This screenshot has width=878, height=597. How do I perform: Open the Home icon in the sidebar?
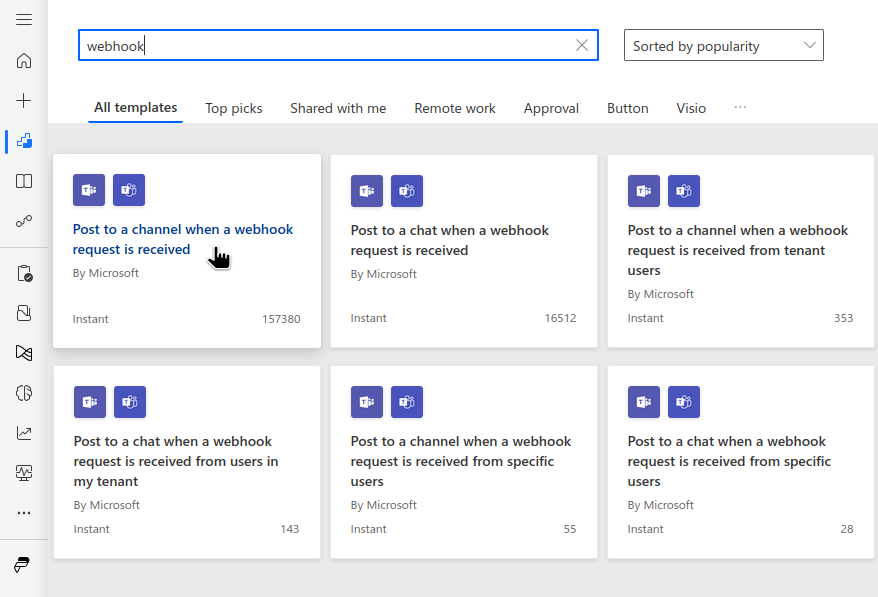pos(24,61)
